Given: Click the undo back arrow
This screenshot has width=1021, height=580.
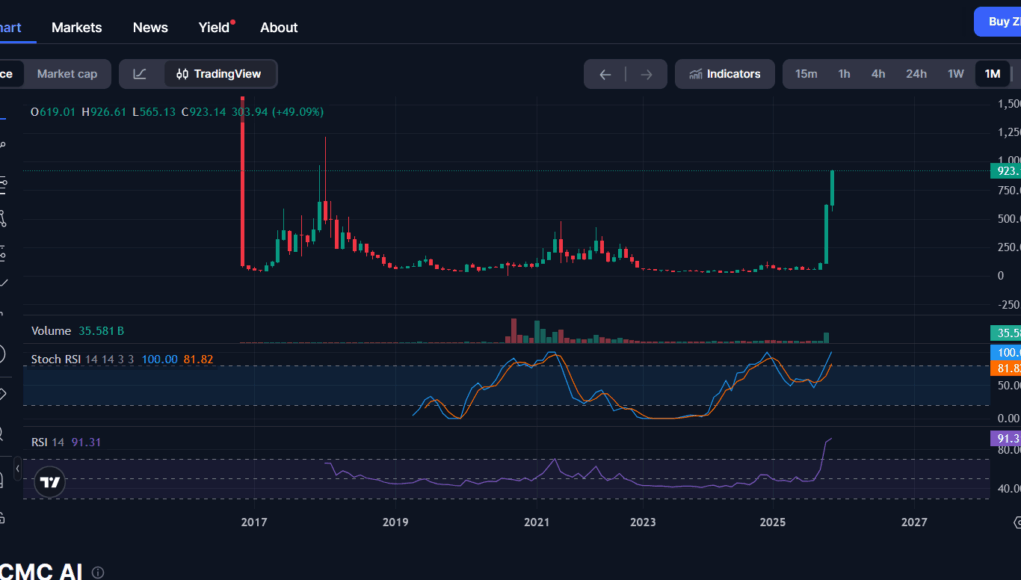Looking at the screenshot, I should click(x=605, y=74).
